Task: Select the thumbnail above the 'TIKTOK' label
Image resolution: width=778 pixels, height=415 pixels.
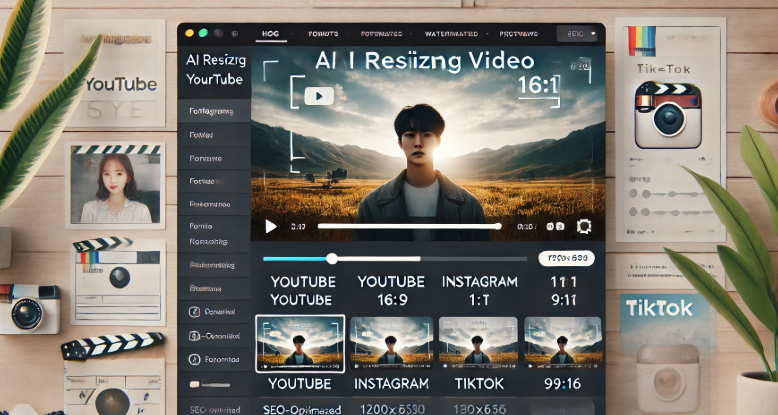Action: pyautogui.click(x=478, y=343)
